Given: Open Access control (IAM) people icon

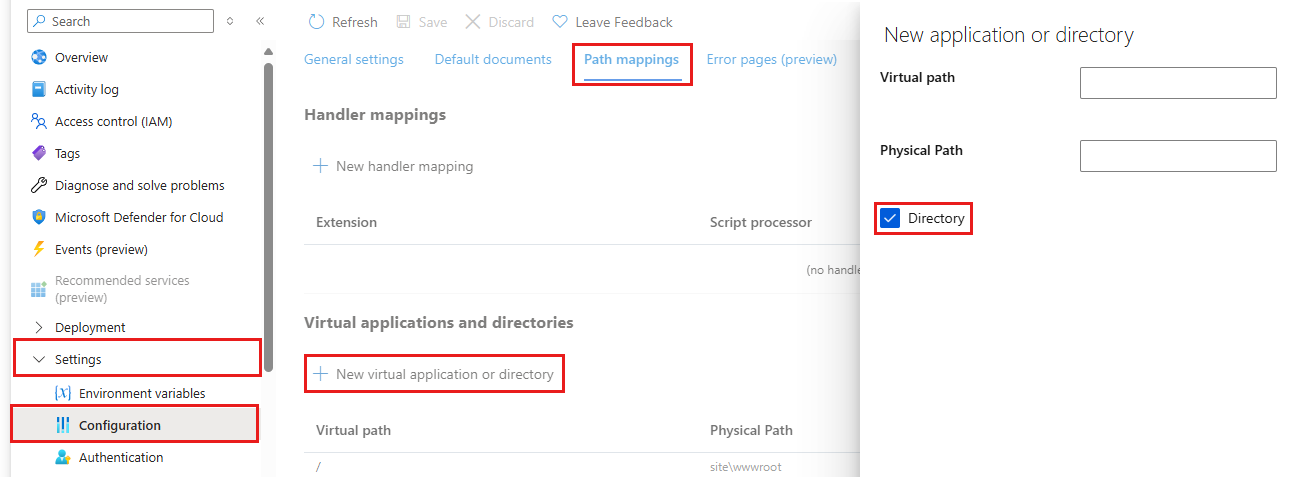Looking at the screenshot, I should click(x=39, y=121).
